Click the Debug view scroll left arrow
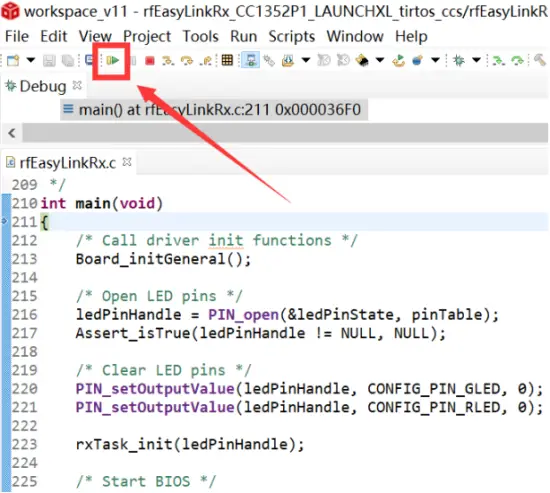 pos(12,133)
